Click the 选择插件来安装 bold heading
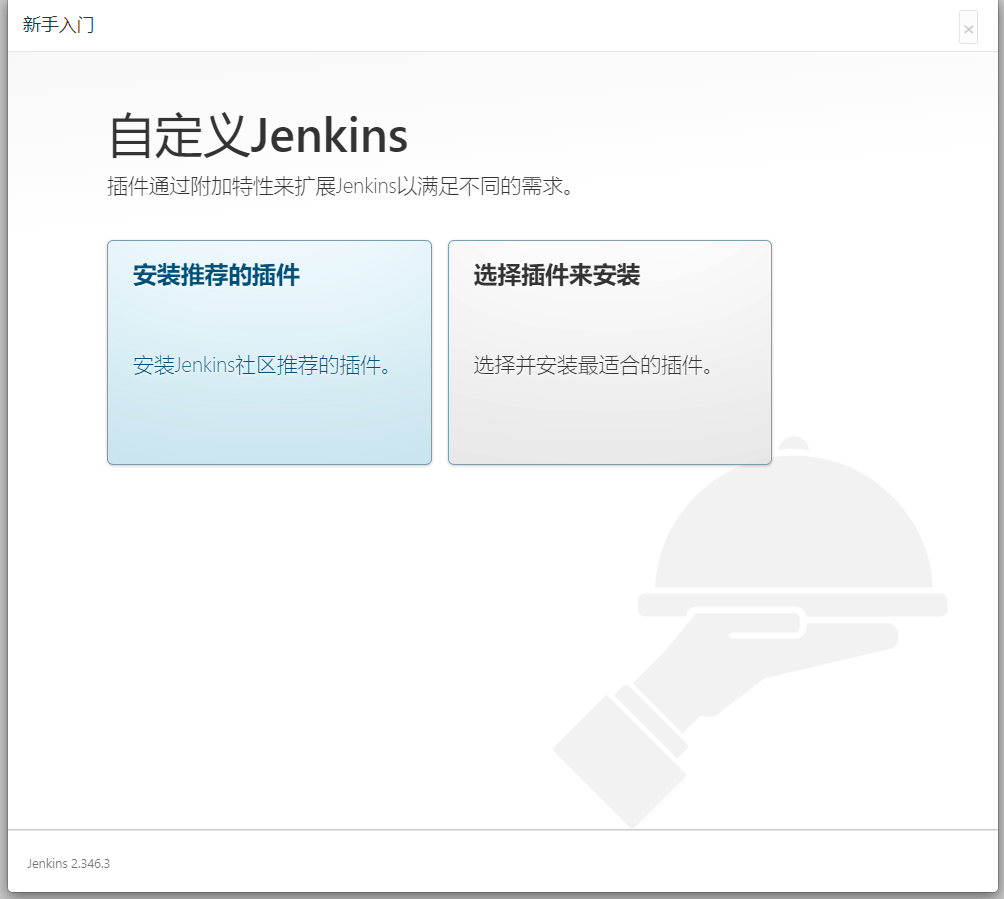Screen dimensions: 1004x899 click(x=557, y=276)
